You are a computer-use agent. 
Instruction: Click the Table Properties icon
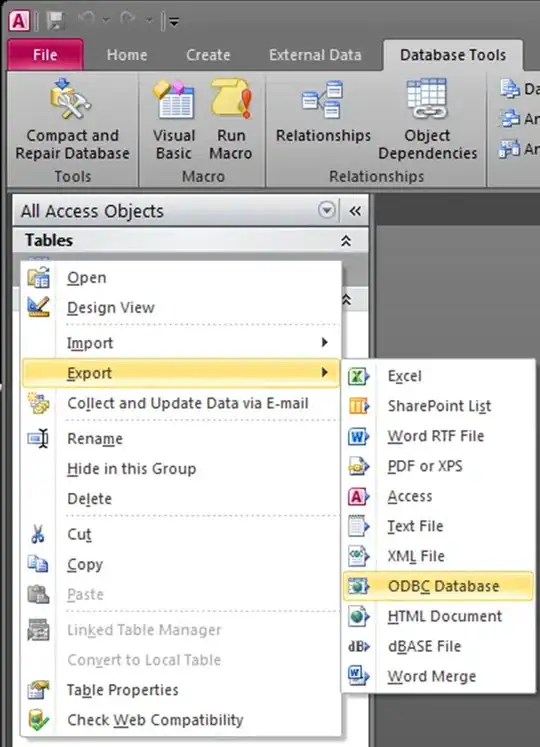pos(39,689)
